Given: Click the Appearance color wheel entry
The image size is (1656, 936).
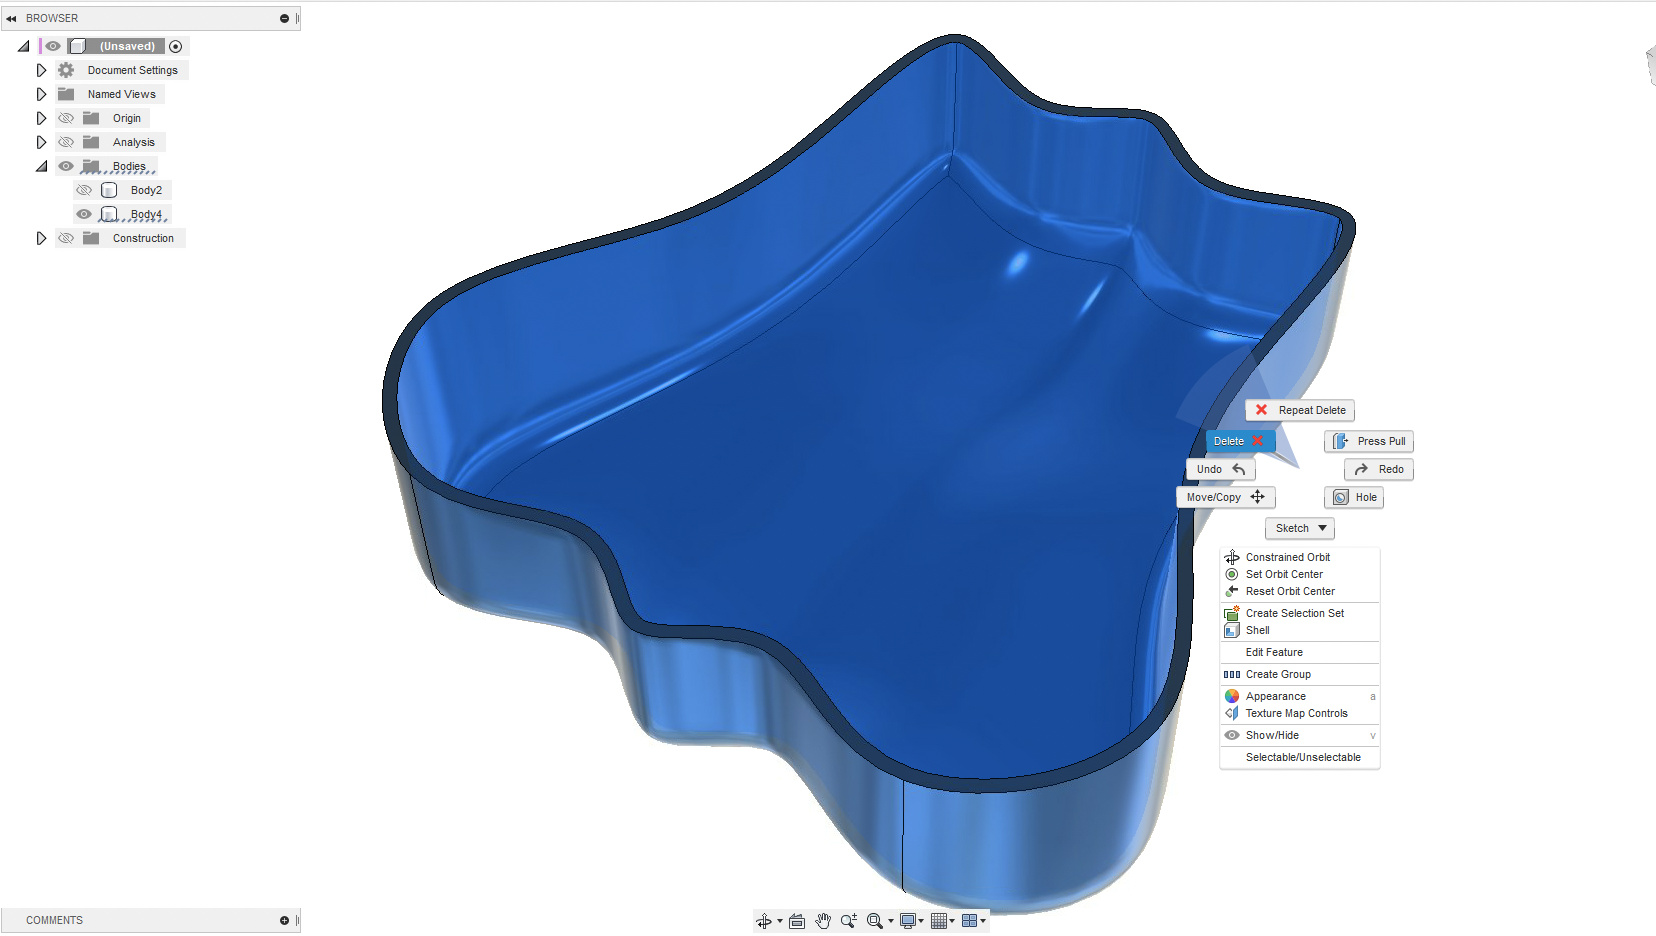Looking at the screenshot, I should (1276, 696).
